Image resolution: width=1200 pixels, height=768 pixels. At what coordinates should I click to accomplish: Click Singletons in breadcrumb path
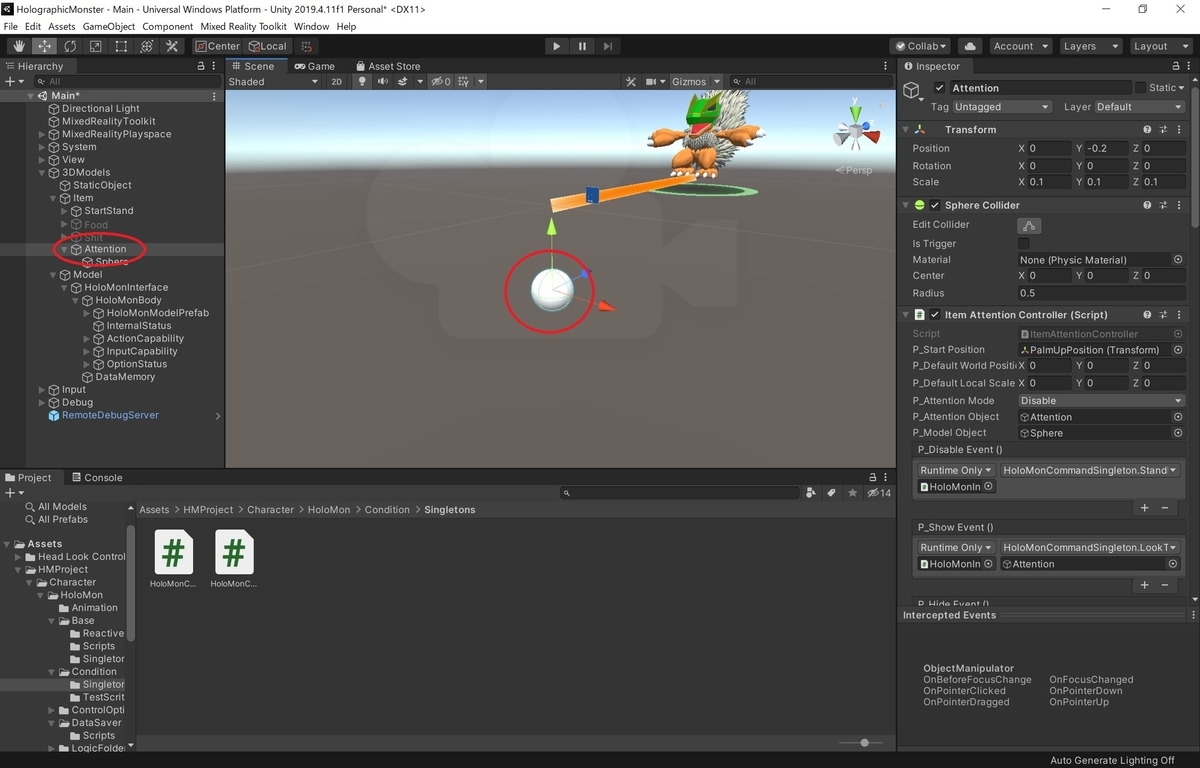pyautogui.click(x=449, y=510)
